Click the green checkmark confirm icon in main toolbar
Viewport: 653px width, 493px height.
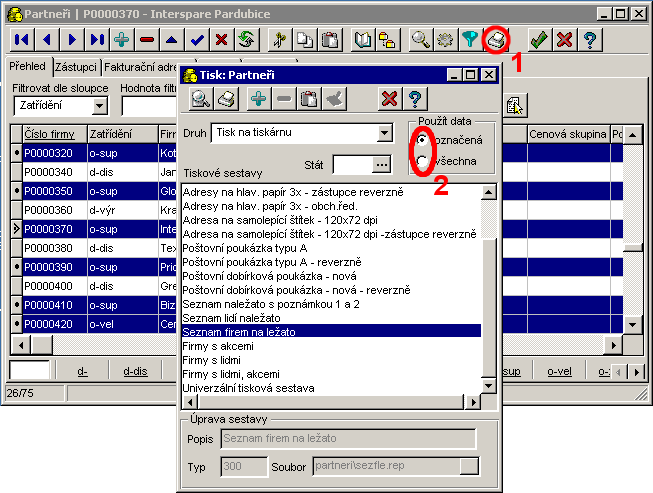(539, 40)
